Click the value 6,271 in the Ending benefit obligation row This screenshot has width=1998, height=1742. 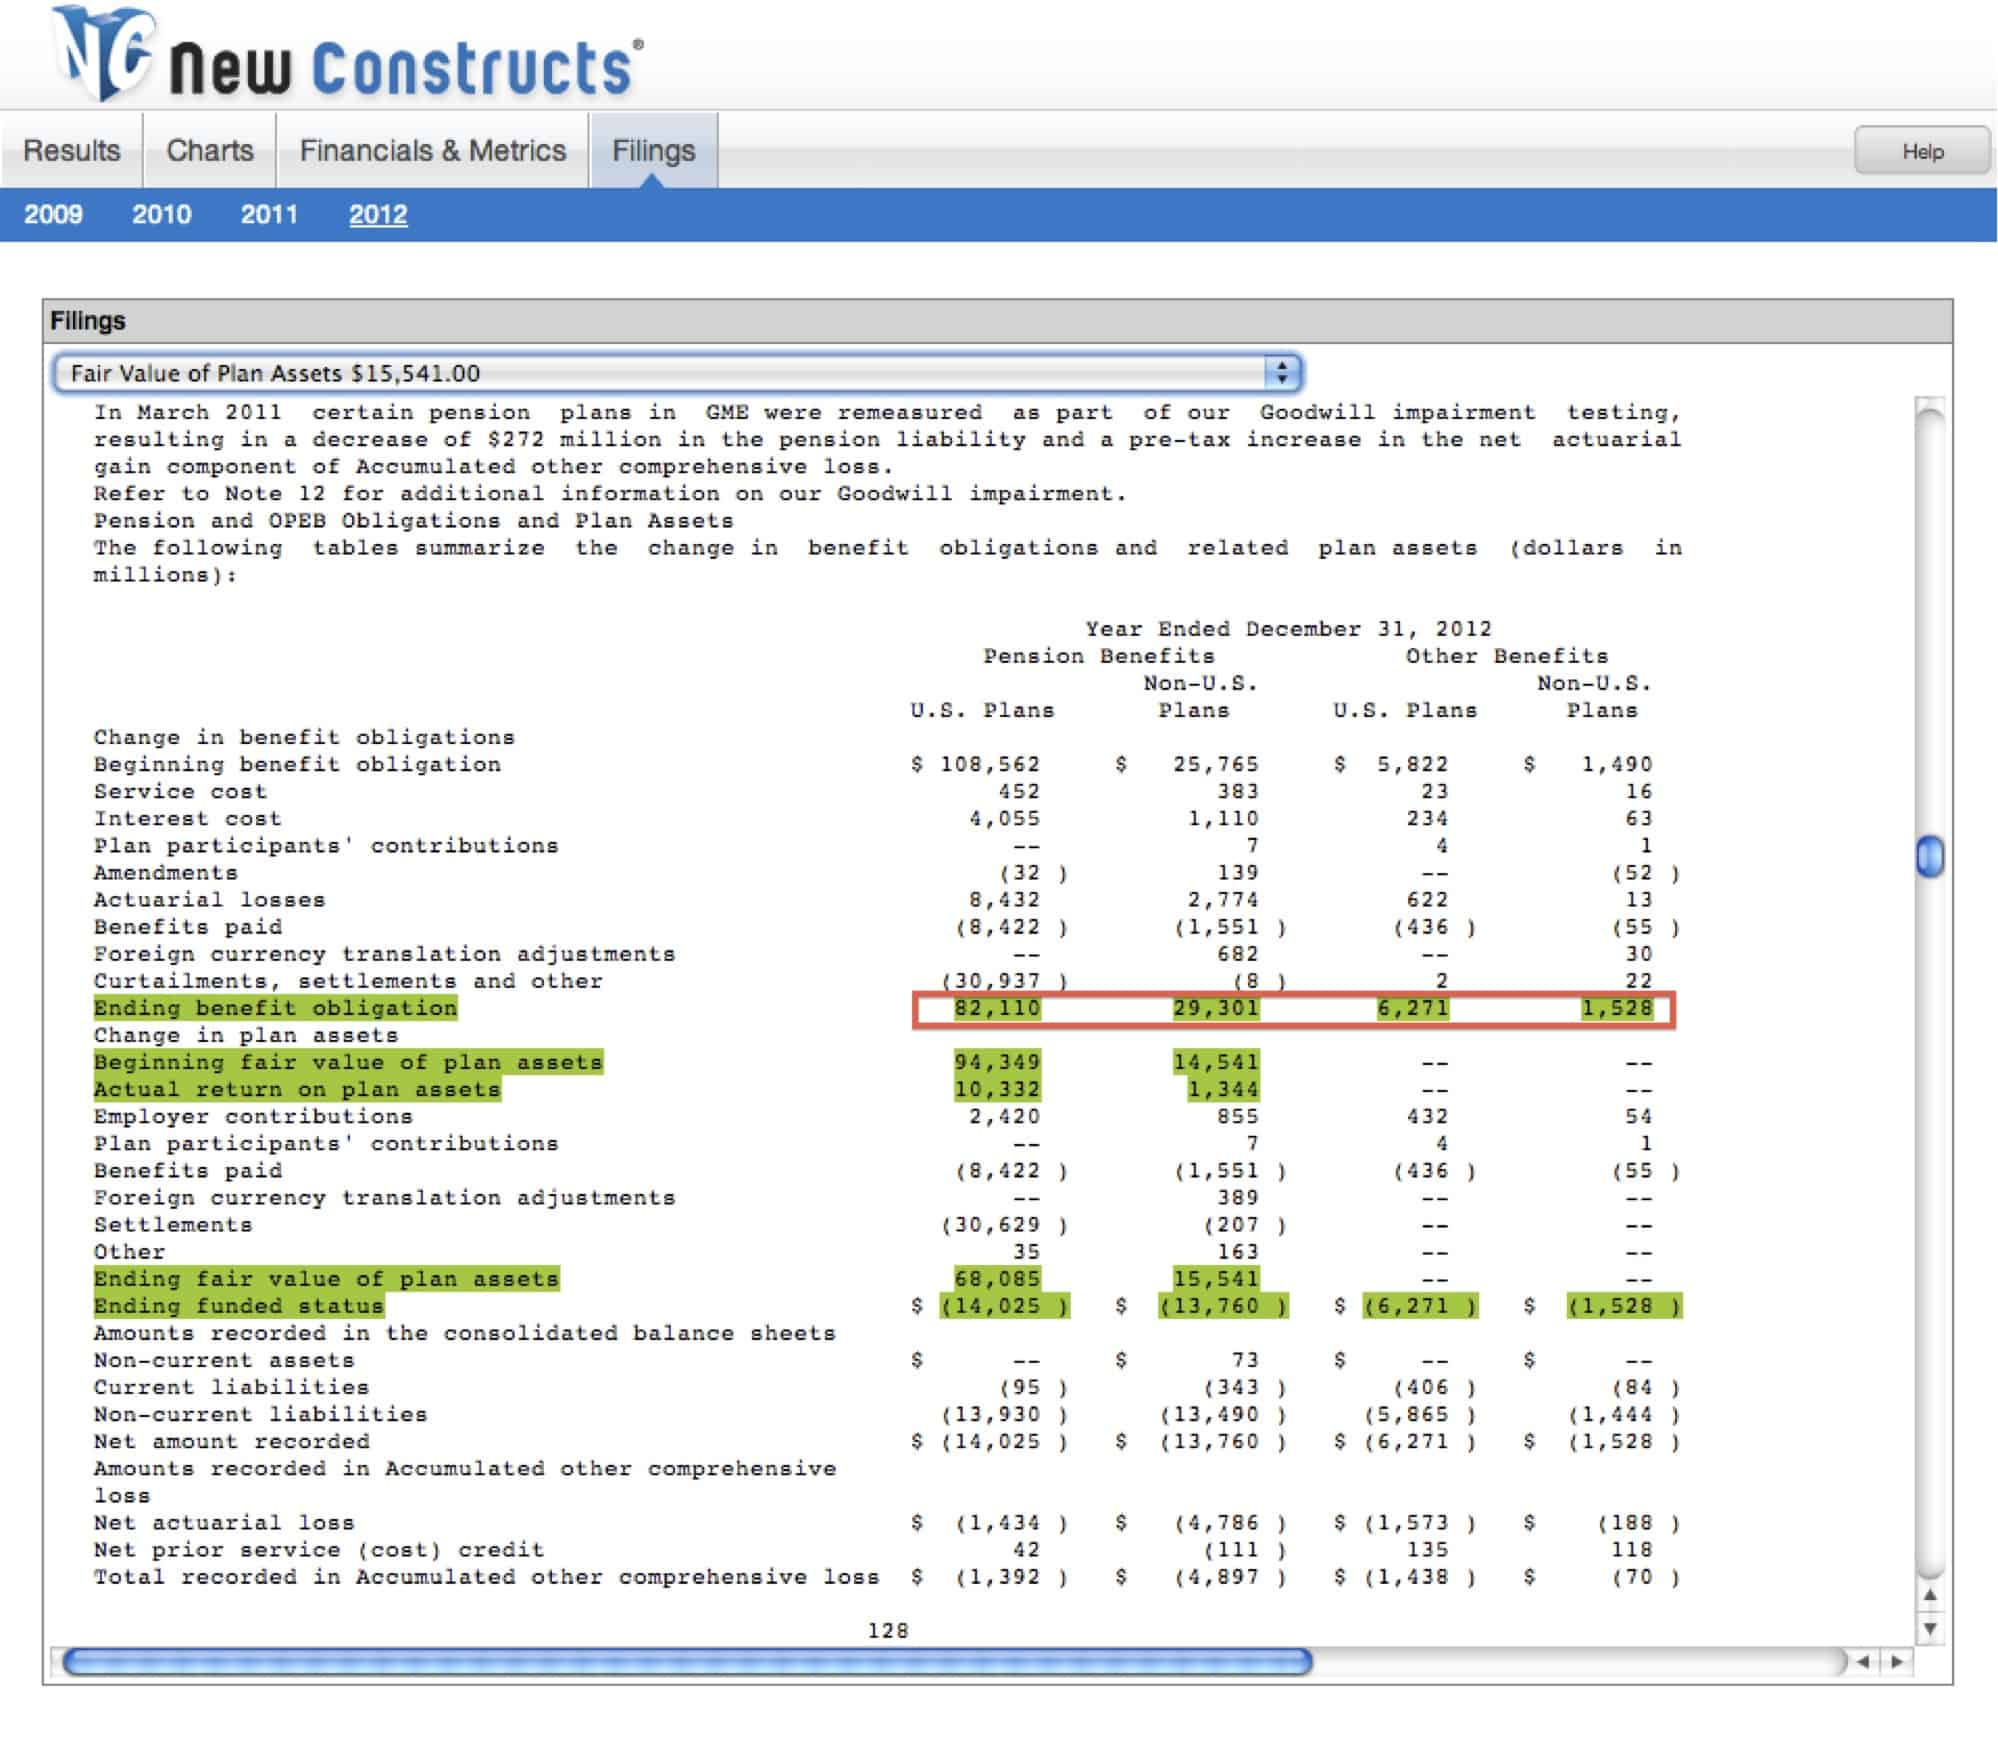click(1412, 1008)
